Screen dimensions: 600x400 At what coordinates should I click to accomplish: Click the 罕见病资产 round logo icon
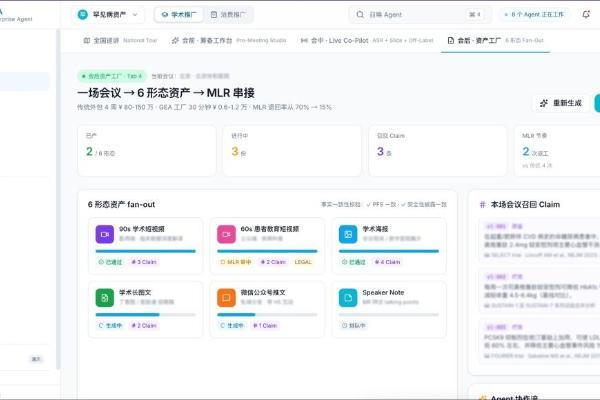[x=83, y=15]
